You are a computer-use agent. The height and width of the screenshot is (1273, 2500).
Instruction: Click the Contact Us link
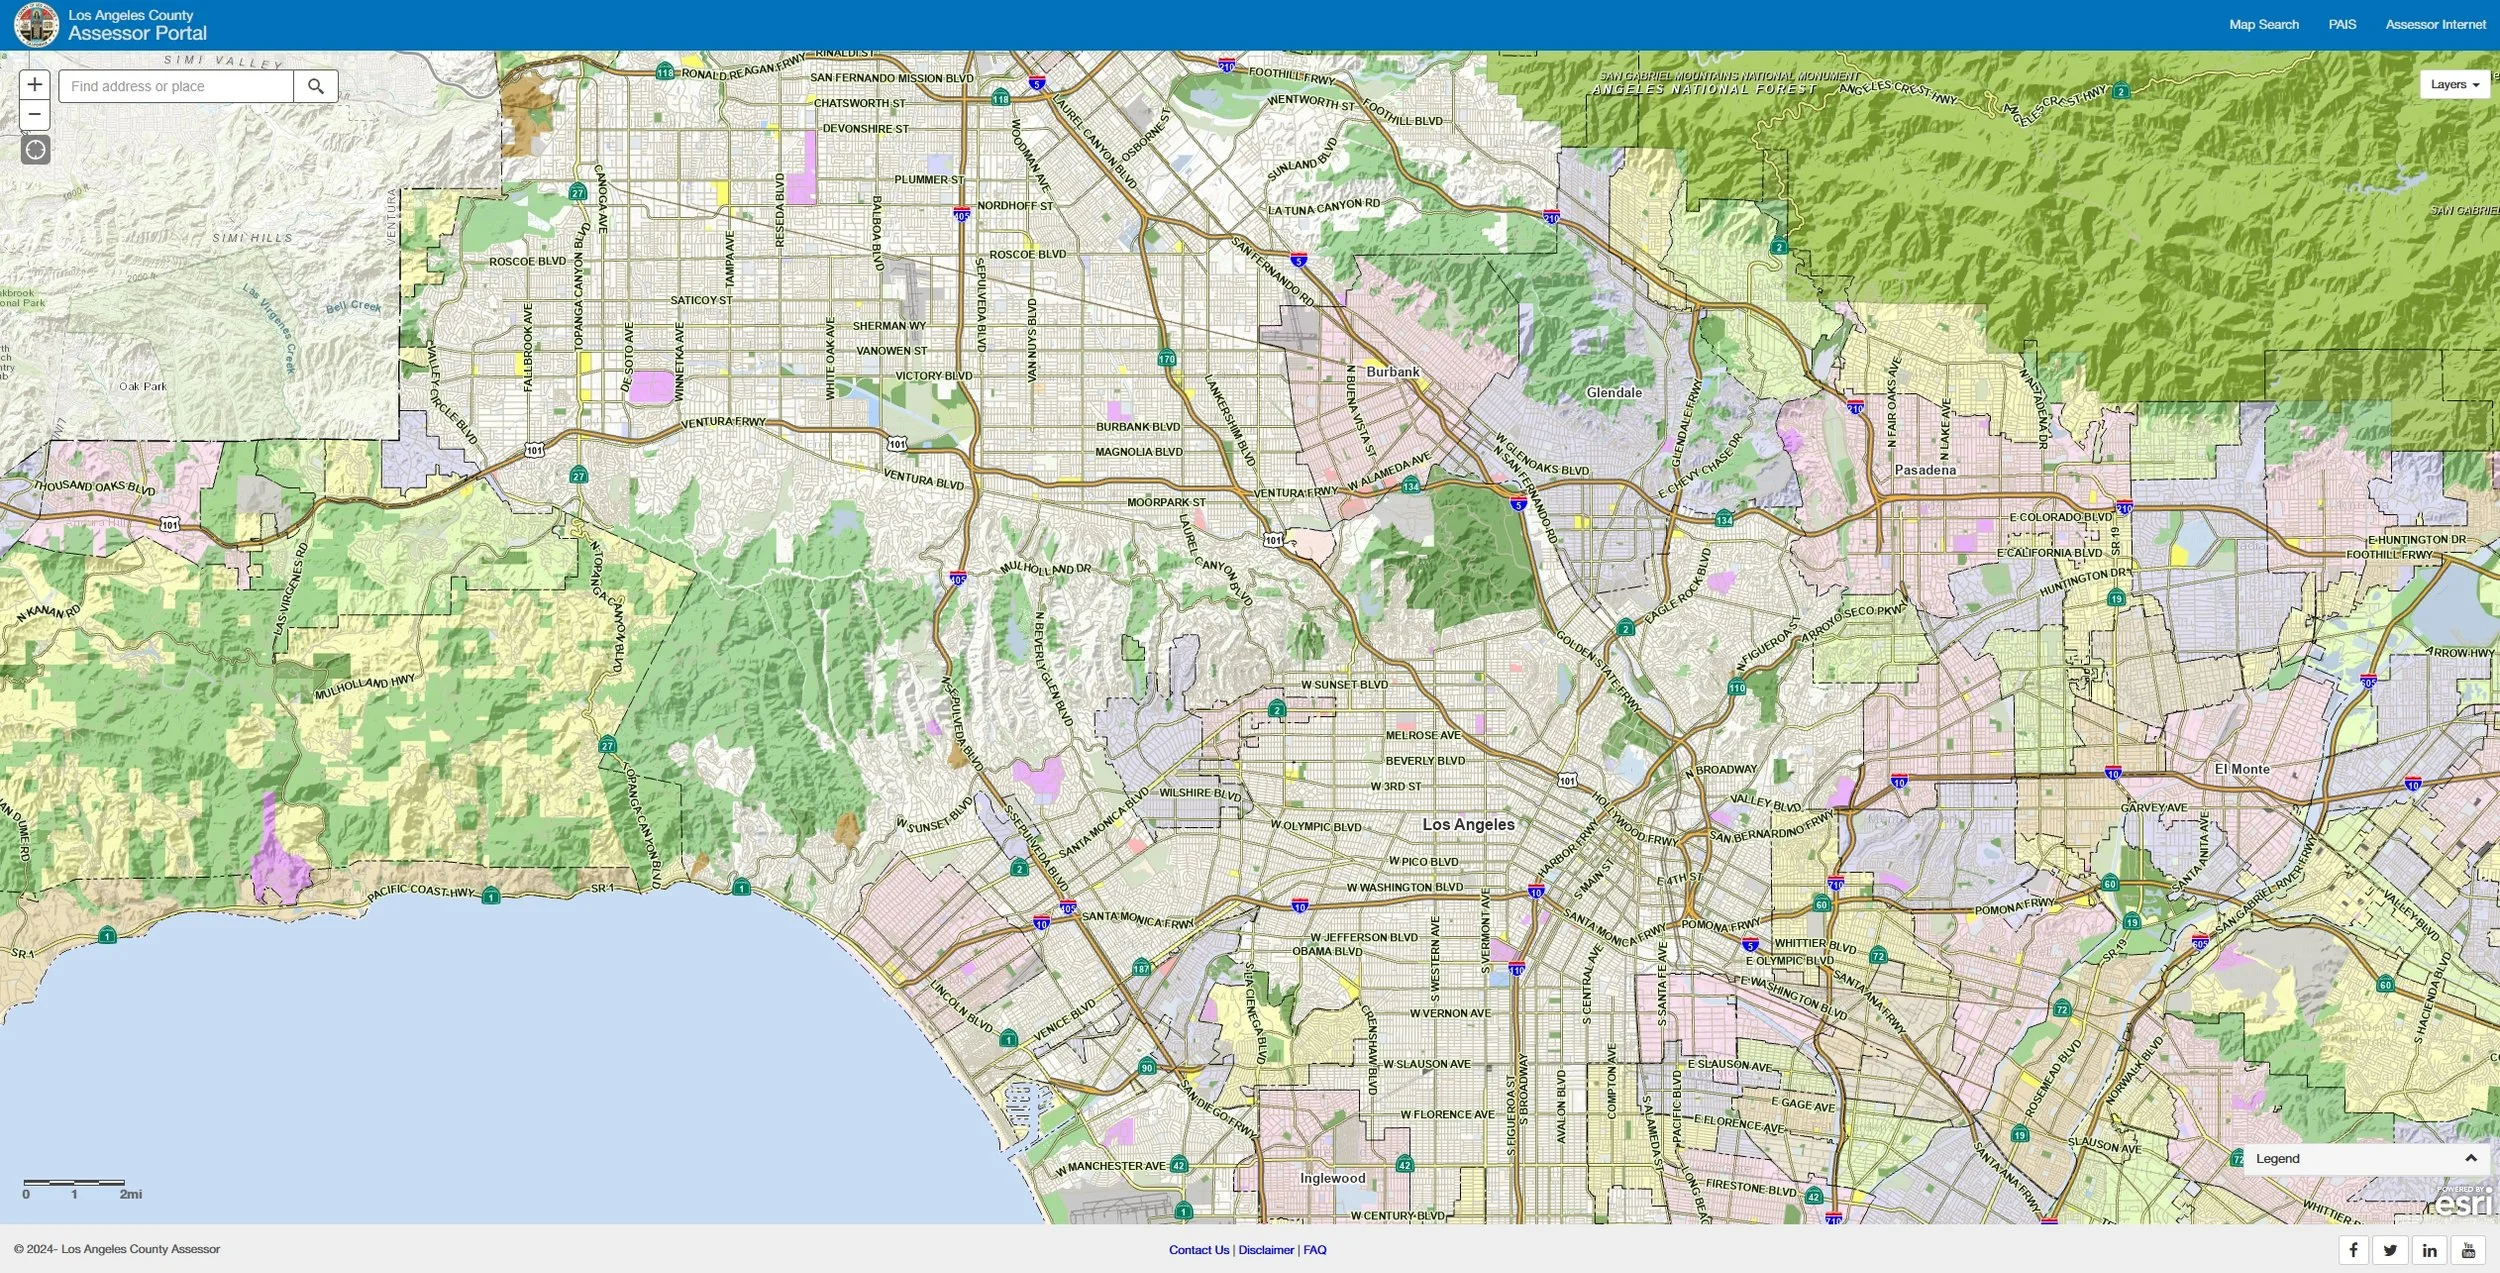coord(1199,1250)
